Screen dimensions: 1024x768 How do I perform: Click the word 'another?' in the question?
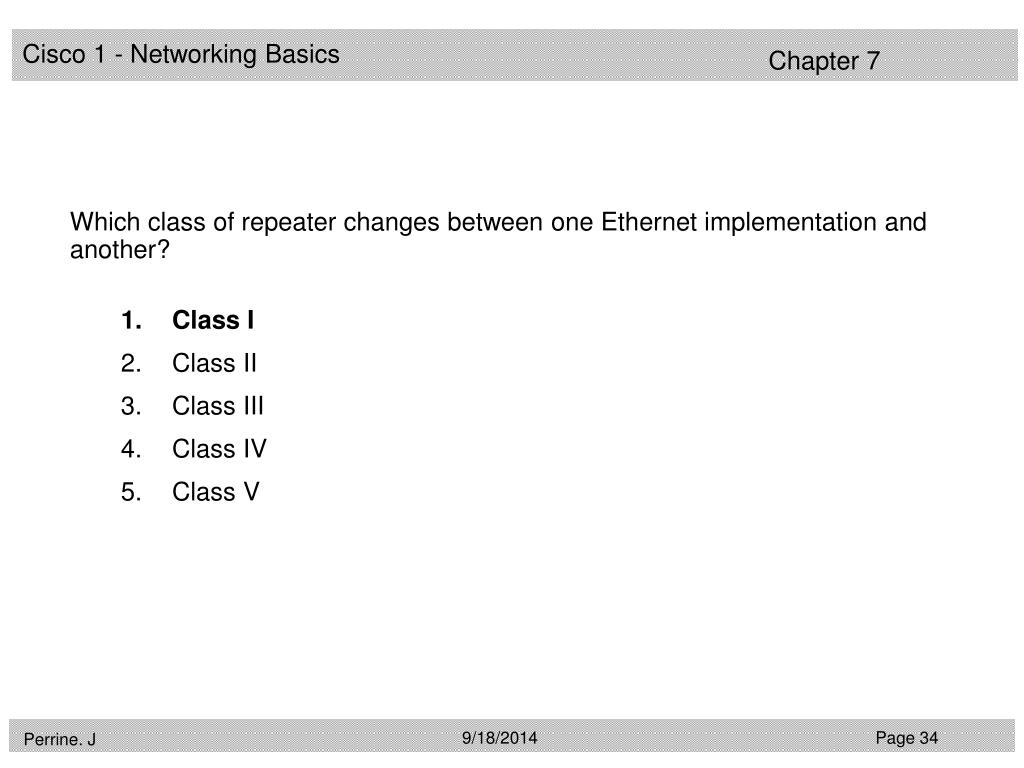point(120,249)
